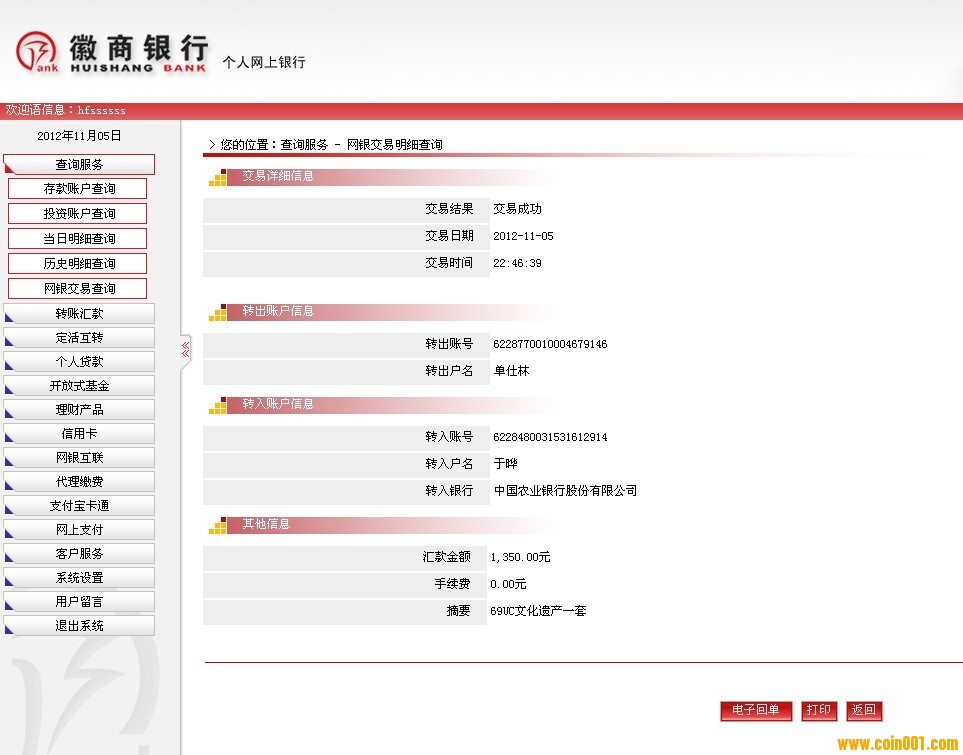This screenshot has width=963, height=755.
Task: Select 网银交易查询 in the sidebar
Action: pyautogui.click(x=78, y=289)
